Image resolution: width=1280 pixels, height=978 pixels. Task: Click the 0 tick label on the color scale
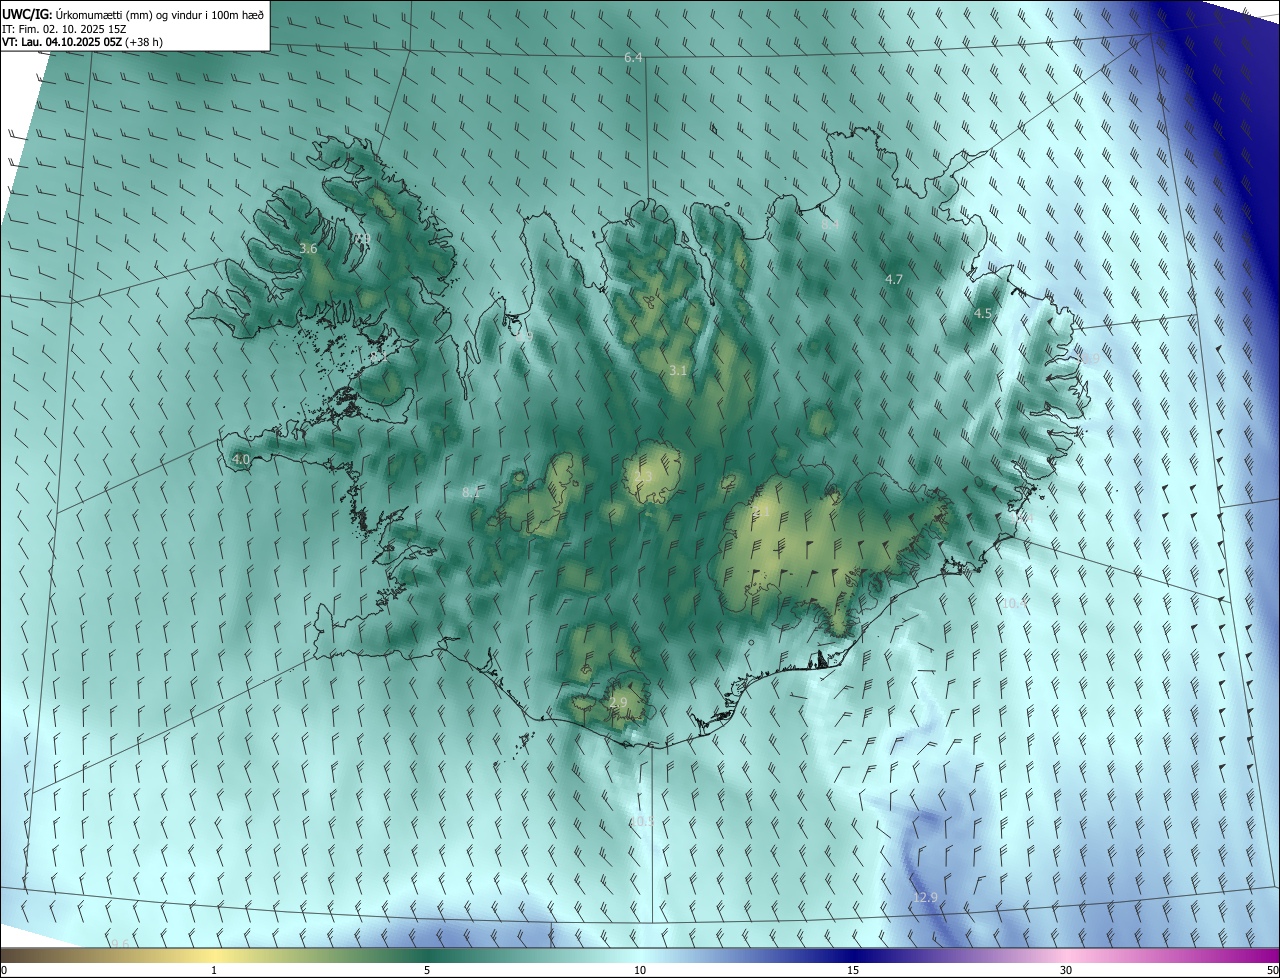[x=4, y=970]
